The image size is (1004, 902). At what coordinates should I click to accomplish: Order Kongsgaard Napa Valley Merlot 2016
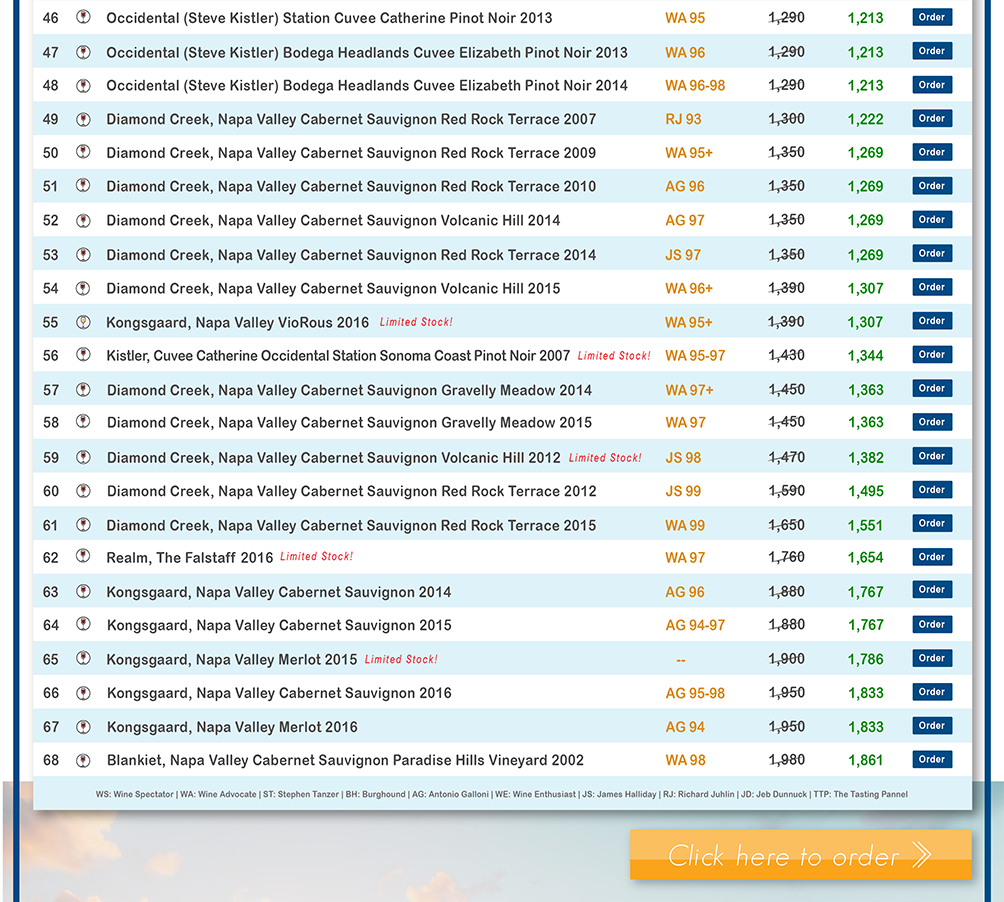[x=932, y=726]
